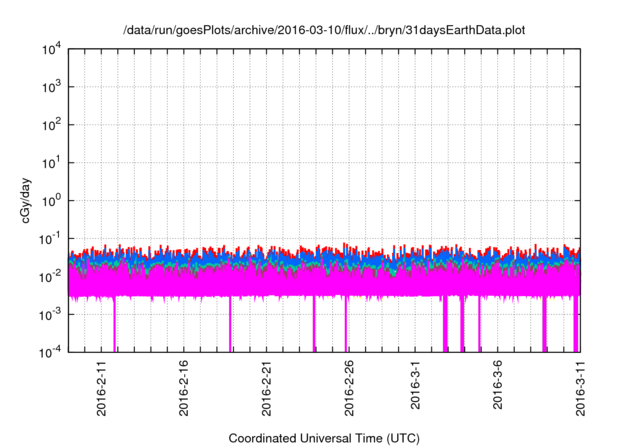Screen dimensions: 640x448
Task: Click the 10^2 y-axis tick label
Action: (52, 125)
